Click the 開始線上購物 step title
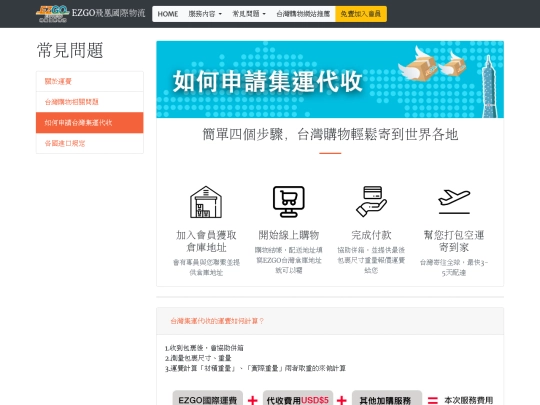 coord(289,235)
